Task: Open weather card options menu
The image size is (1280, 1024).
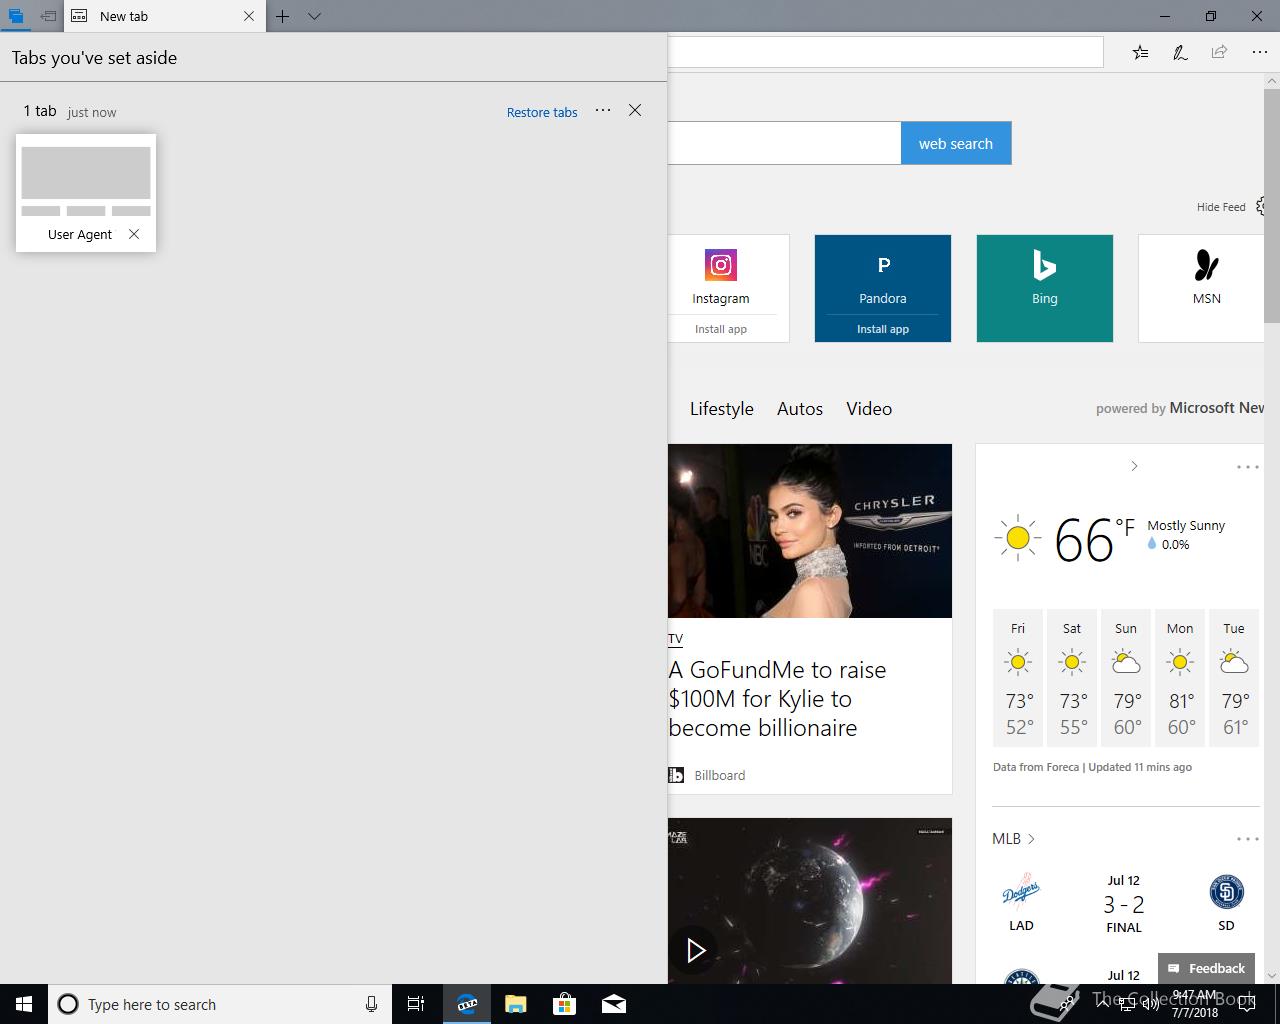Action: pyautogui.click(x=1247, y=467)
